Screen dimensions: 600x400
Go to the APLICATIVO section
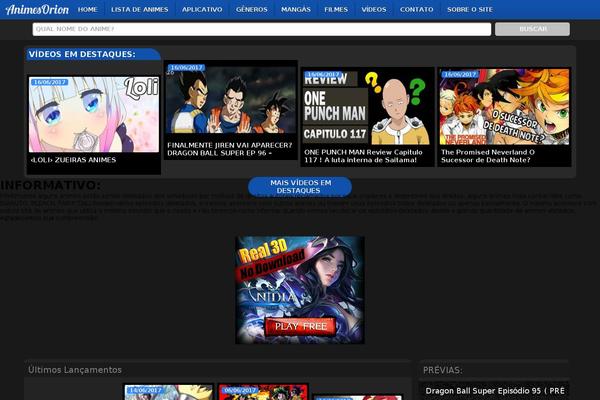click(202, 10)
